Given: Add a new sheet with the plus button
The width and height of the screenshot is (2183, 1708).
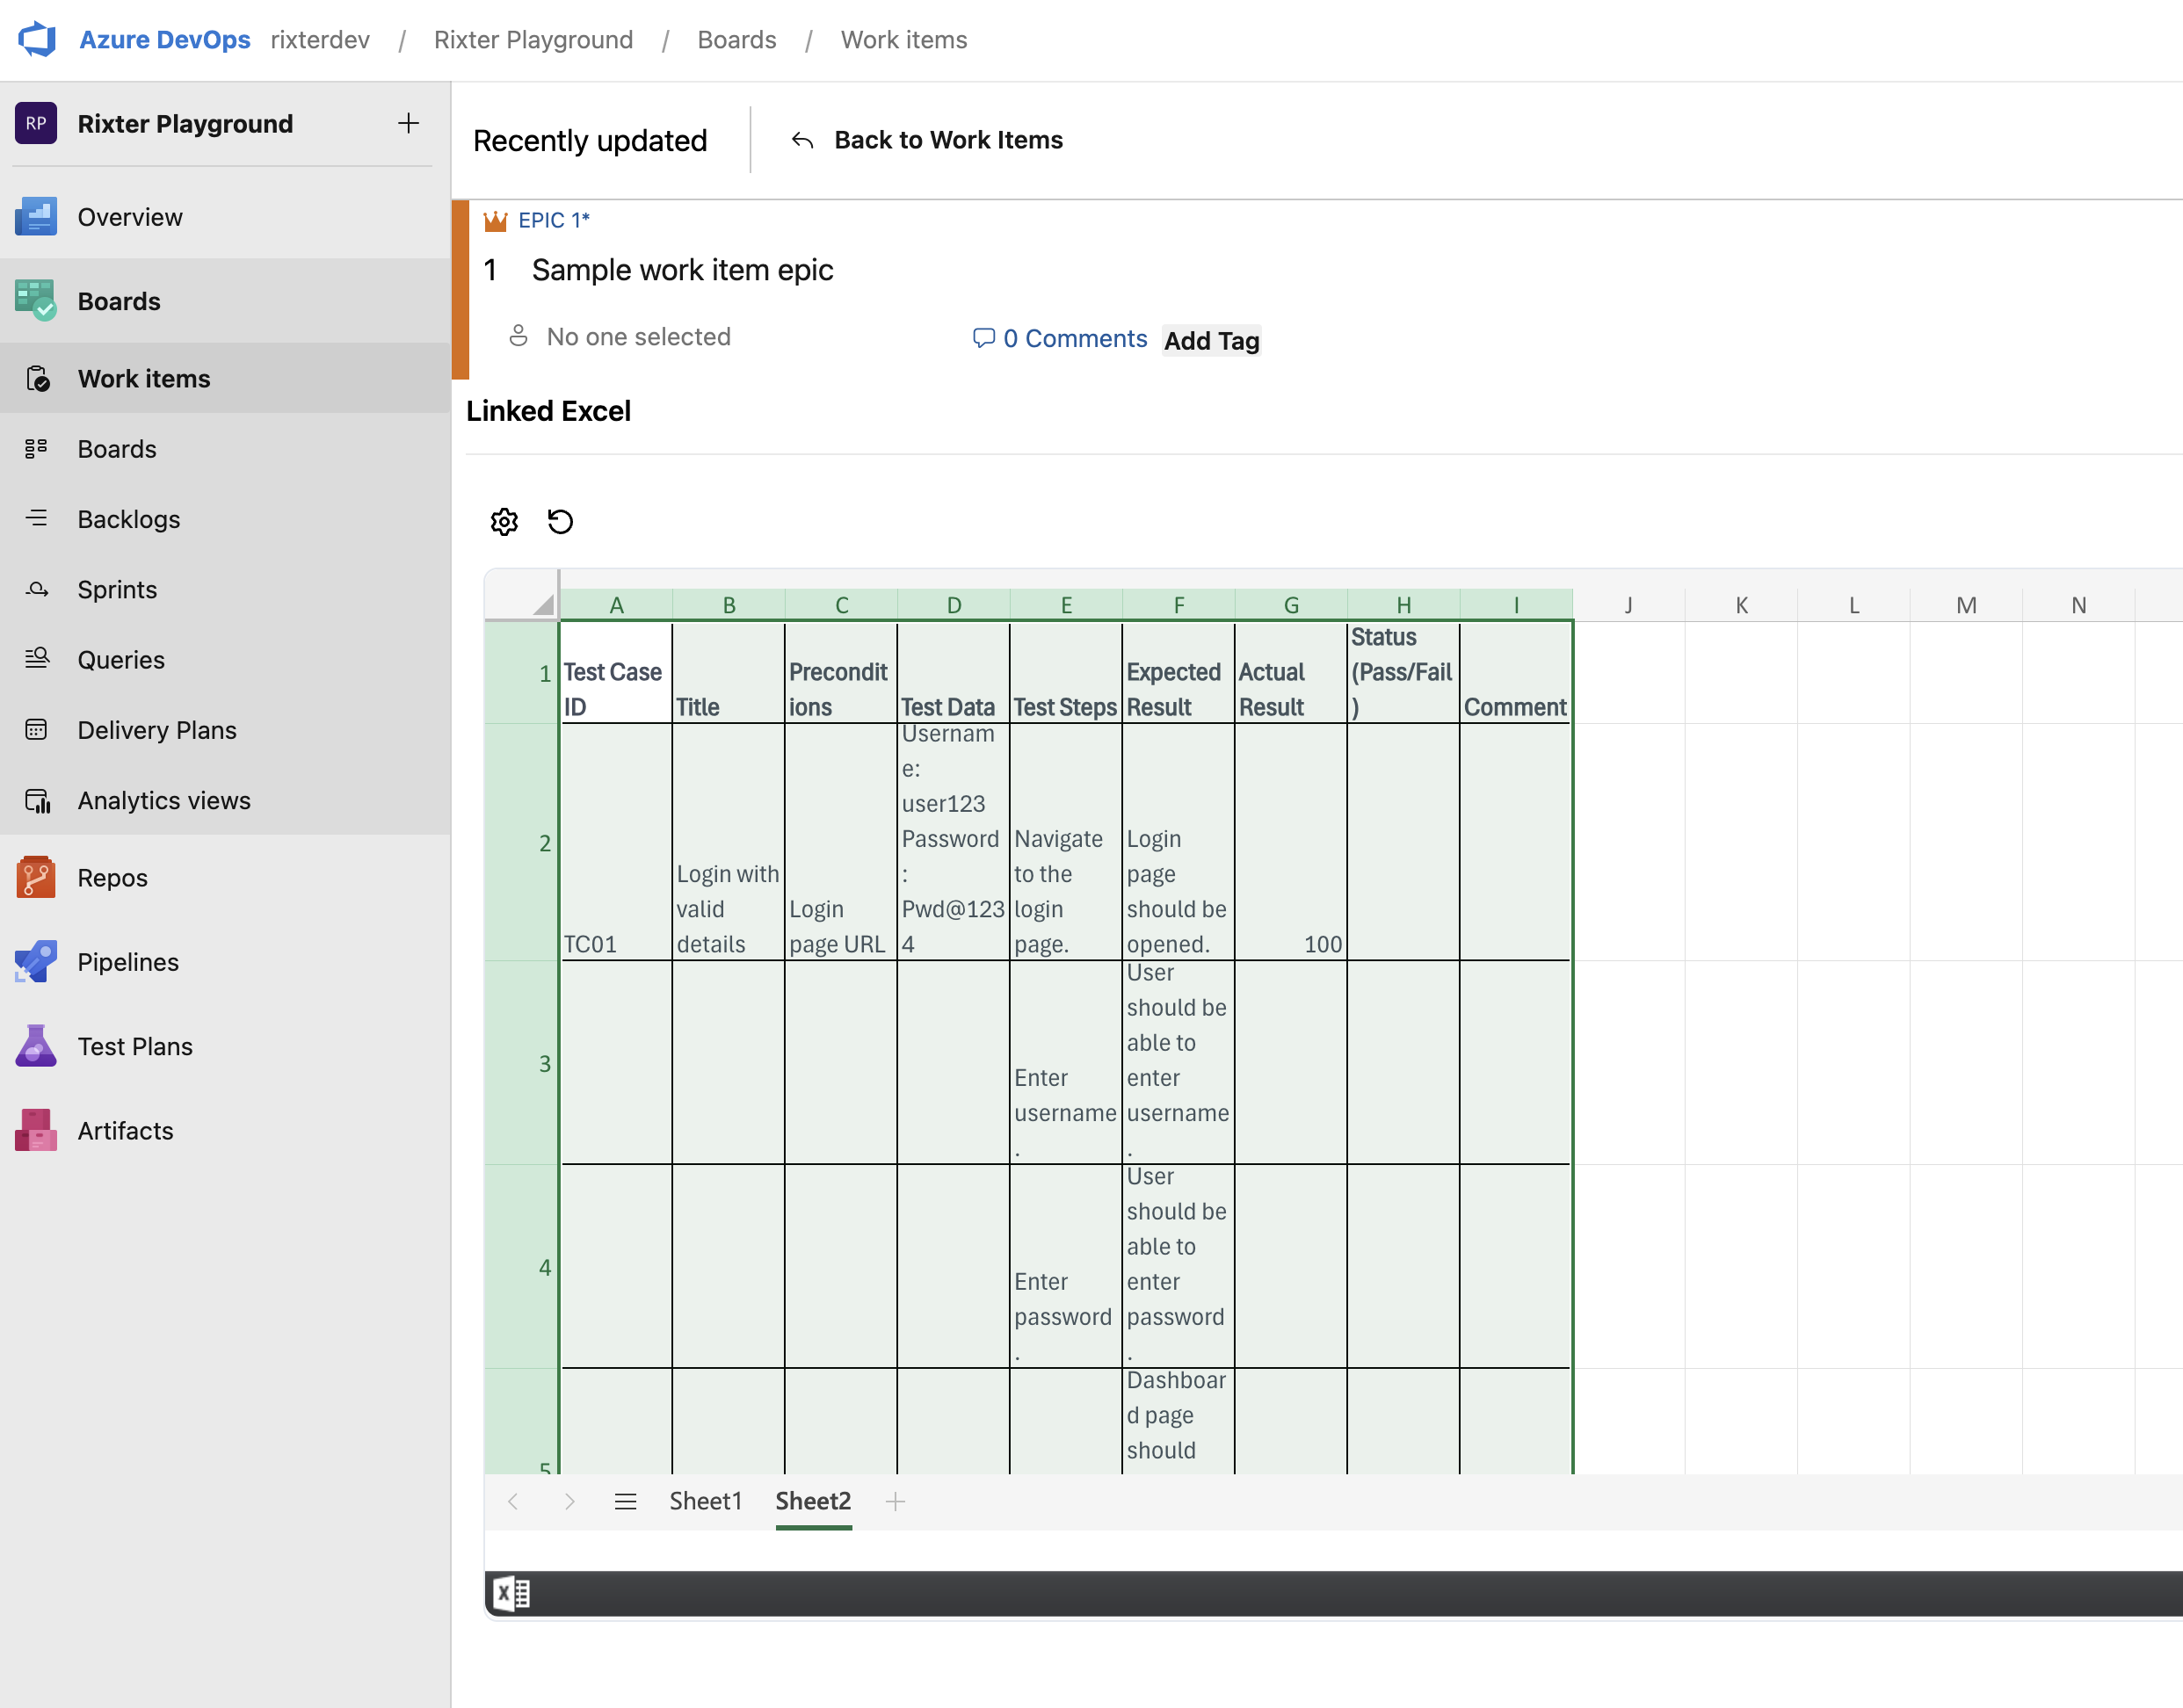Looking at the screenshot, I should coord(895,1500).
